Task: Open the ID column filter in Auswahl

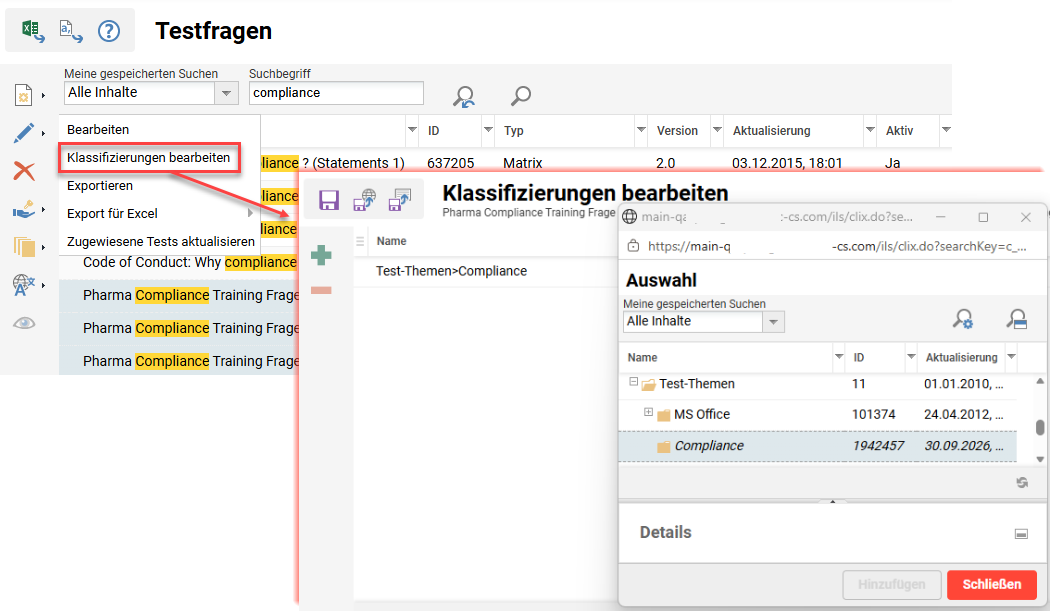Action: (x=911, y=356)
